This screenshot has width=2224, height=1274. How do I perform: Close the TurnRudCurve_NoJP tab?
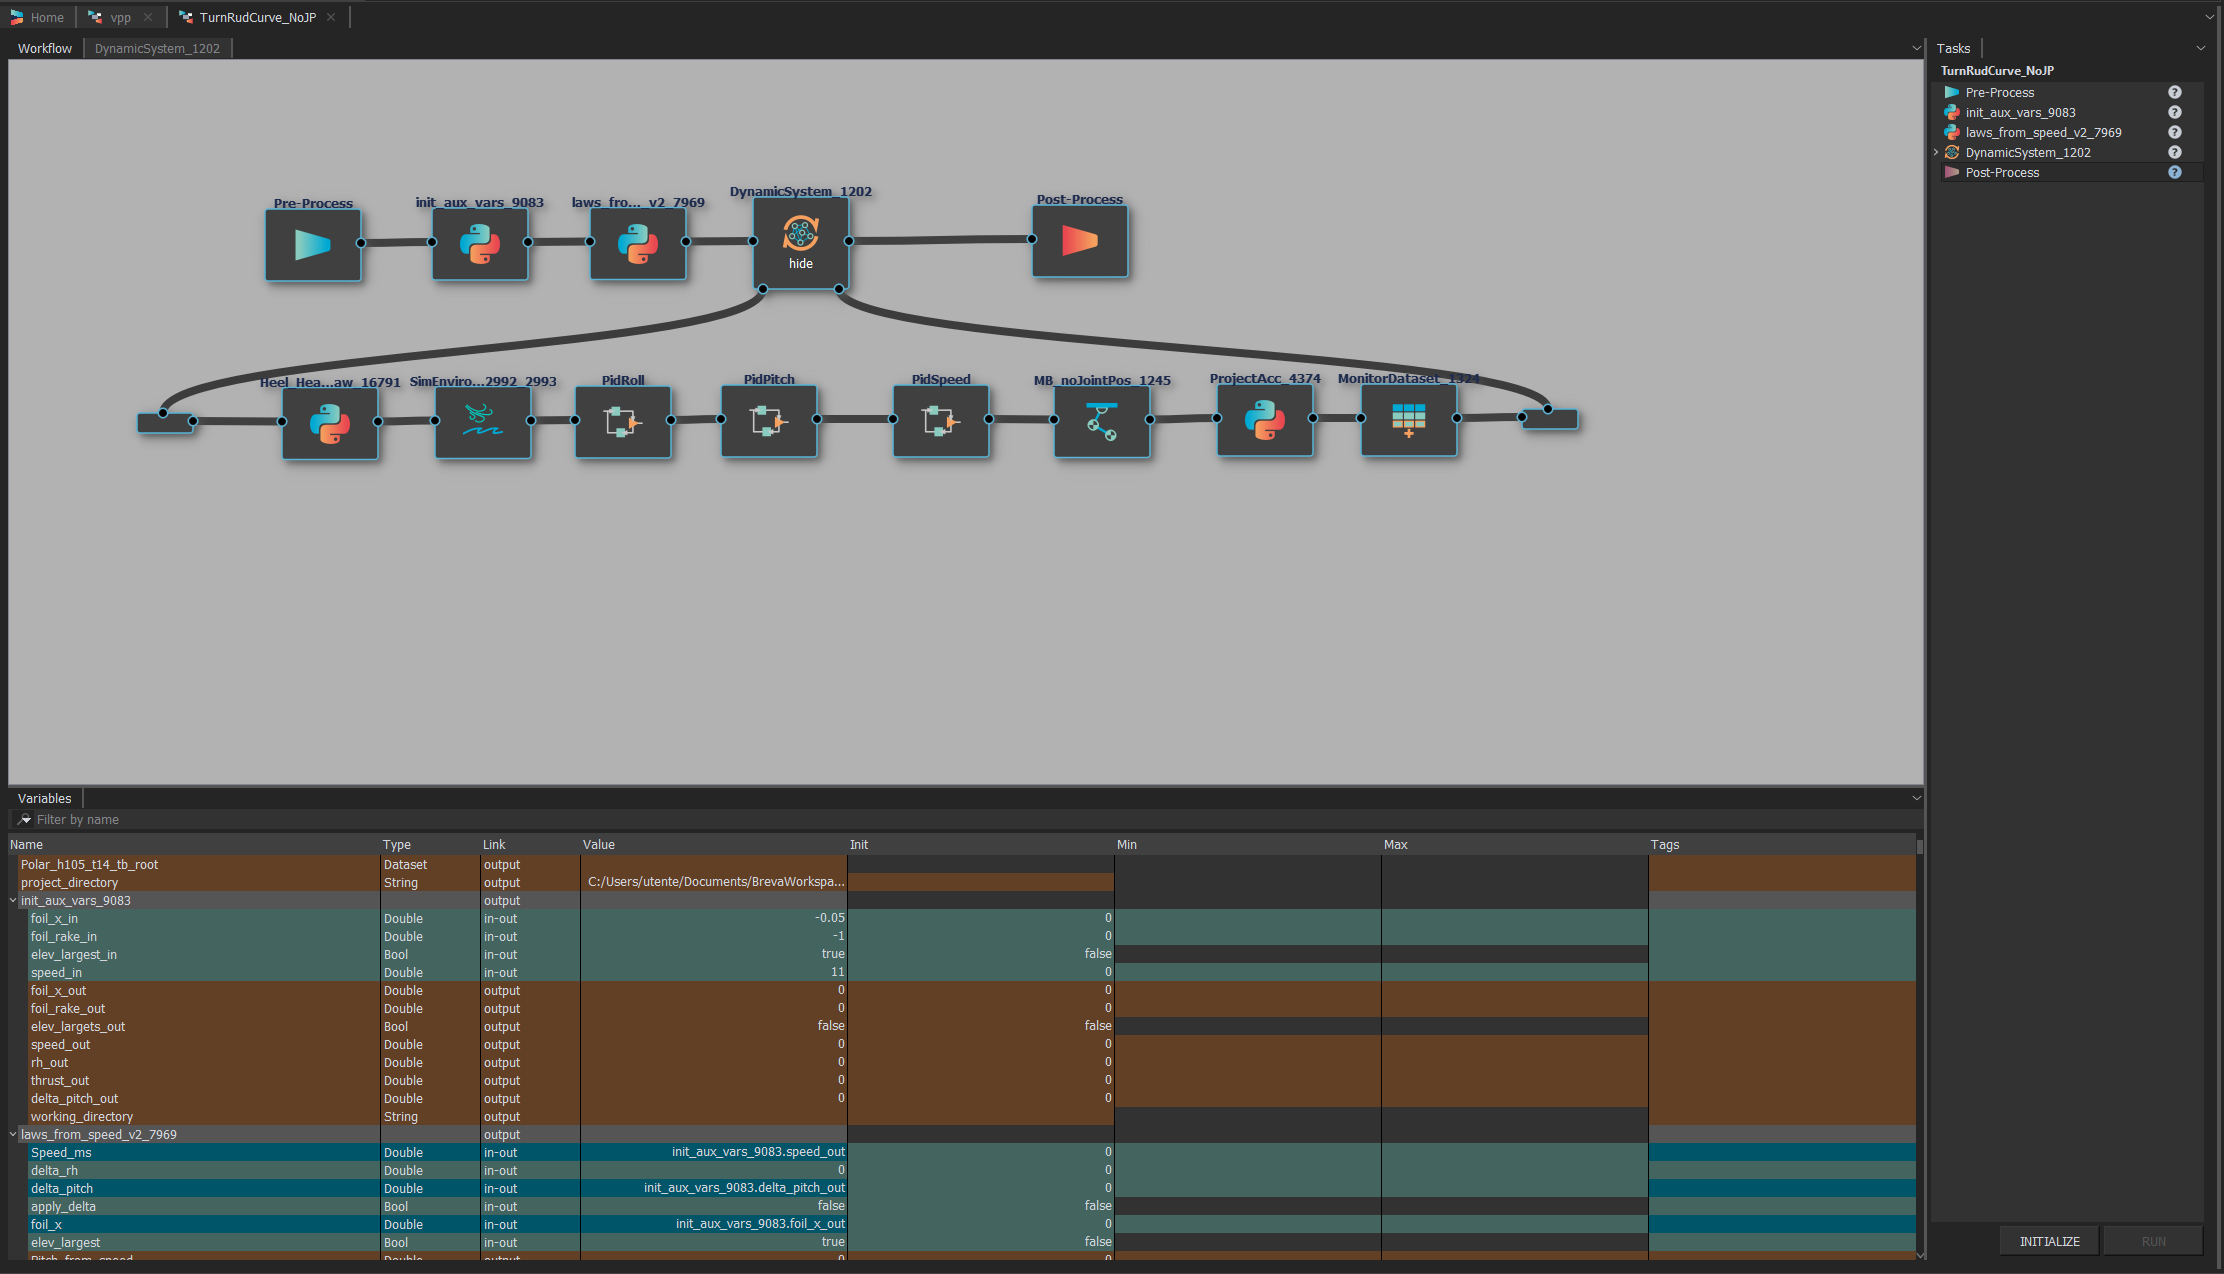(331, 17)
